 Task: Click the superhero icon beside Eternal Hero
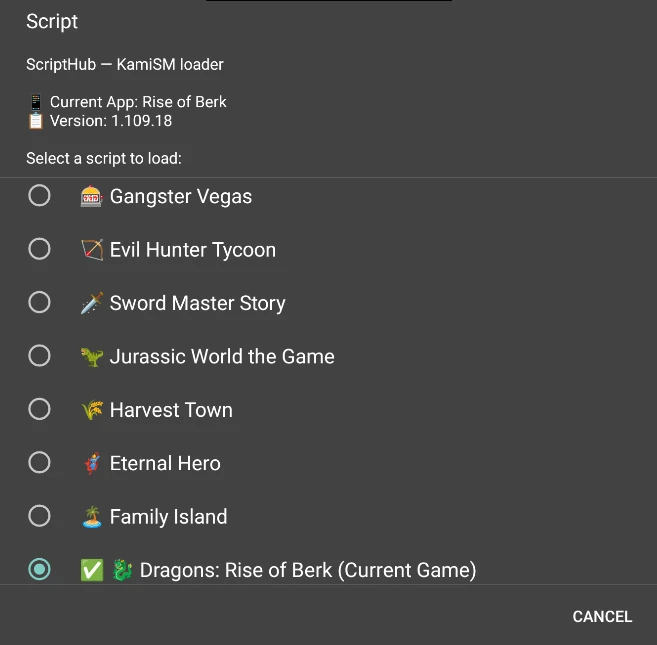[92, 463]
